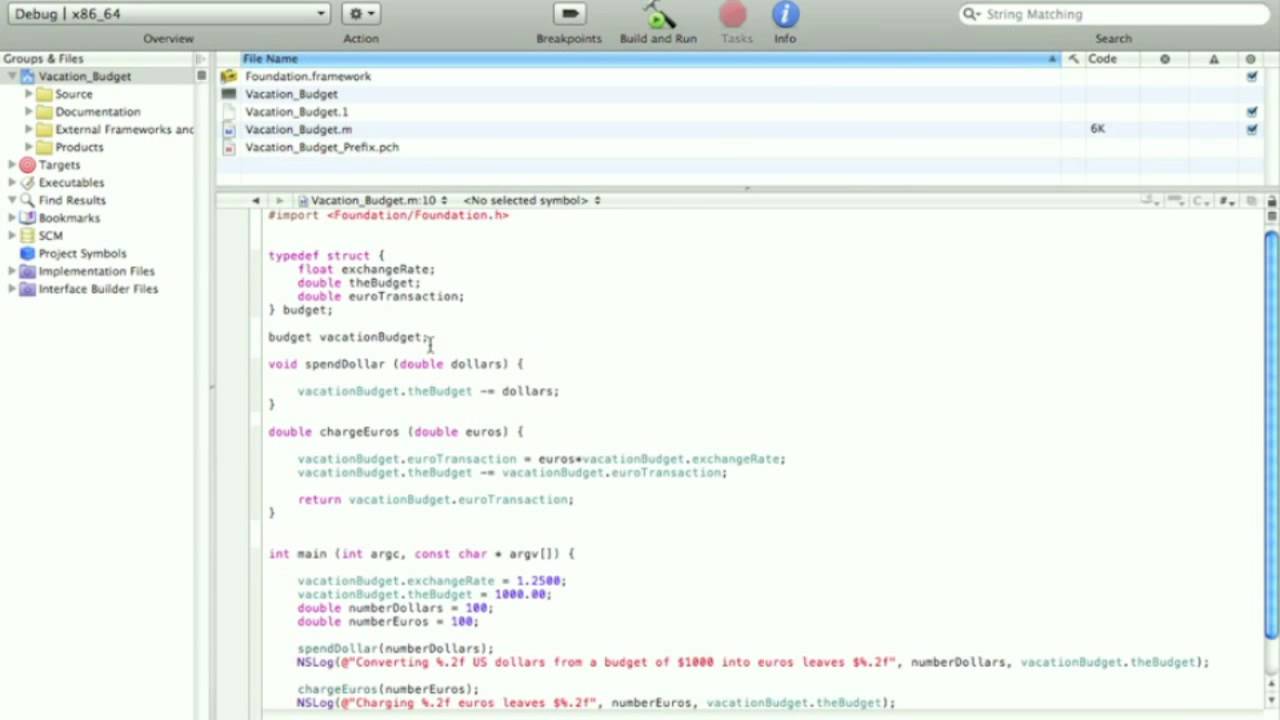This screenshot has width=1280, height=720.
Task: Click the 6K code size cell
Action: (x=1098, y=129)
